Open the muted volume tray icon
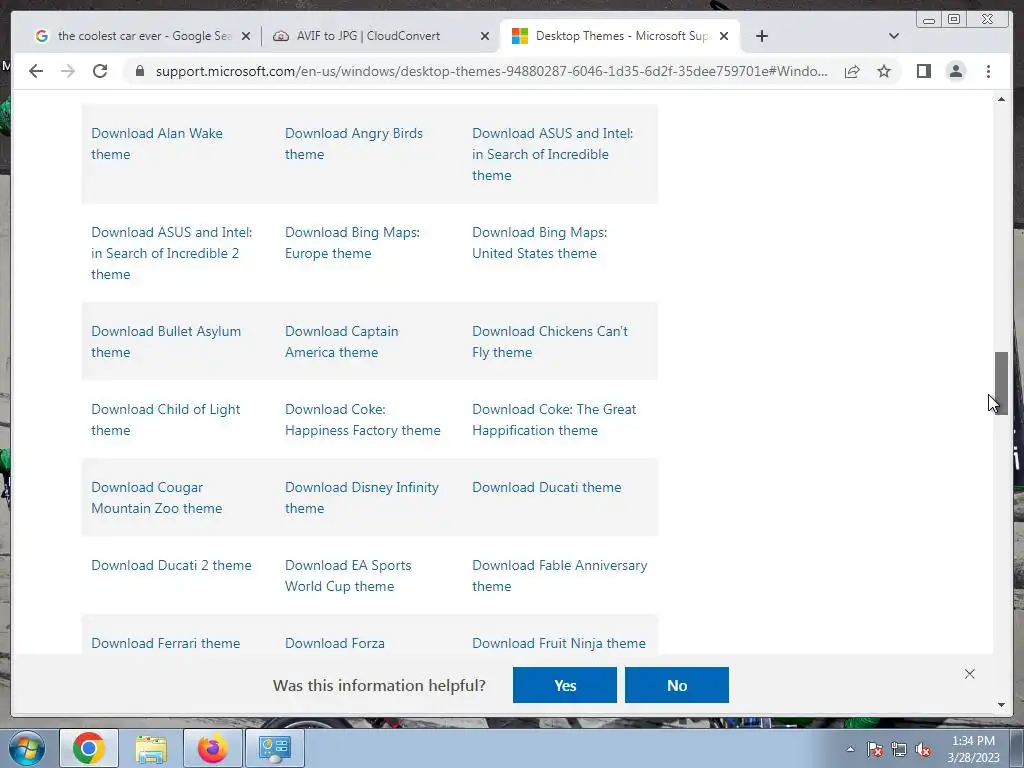 coord(923,750)
